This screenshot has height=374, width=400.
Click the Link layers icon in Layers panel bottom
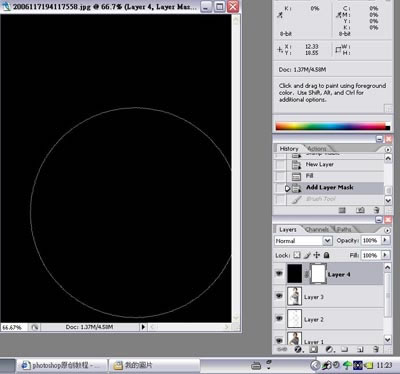(x=282, y=349)
